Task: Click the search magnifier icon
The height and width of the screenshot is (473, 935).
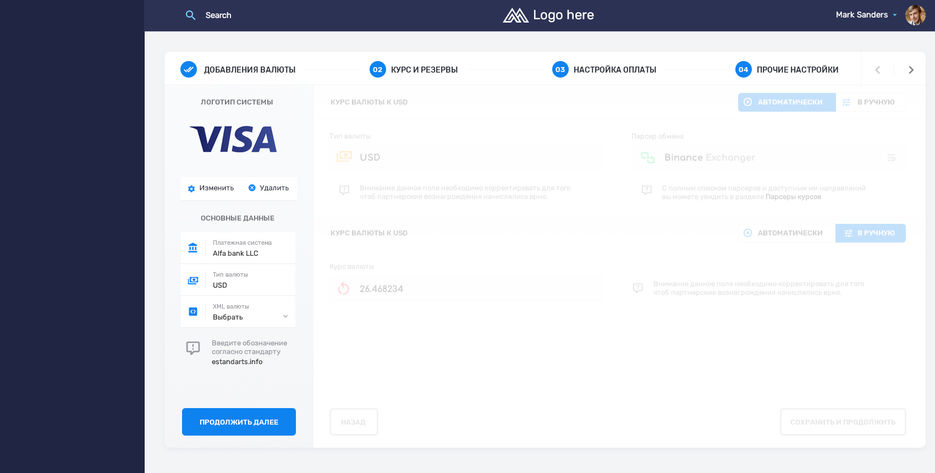Action: coord(190,16)
